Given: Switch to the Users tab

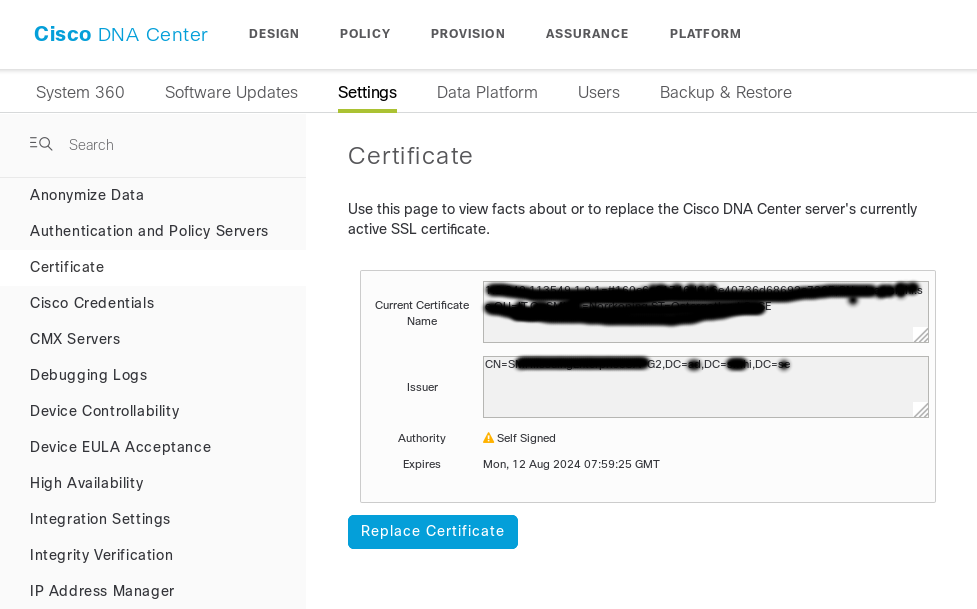Looking at the screenshot, I should [598, 92].
